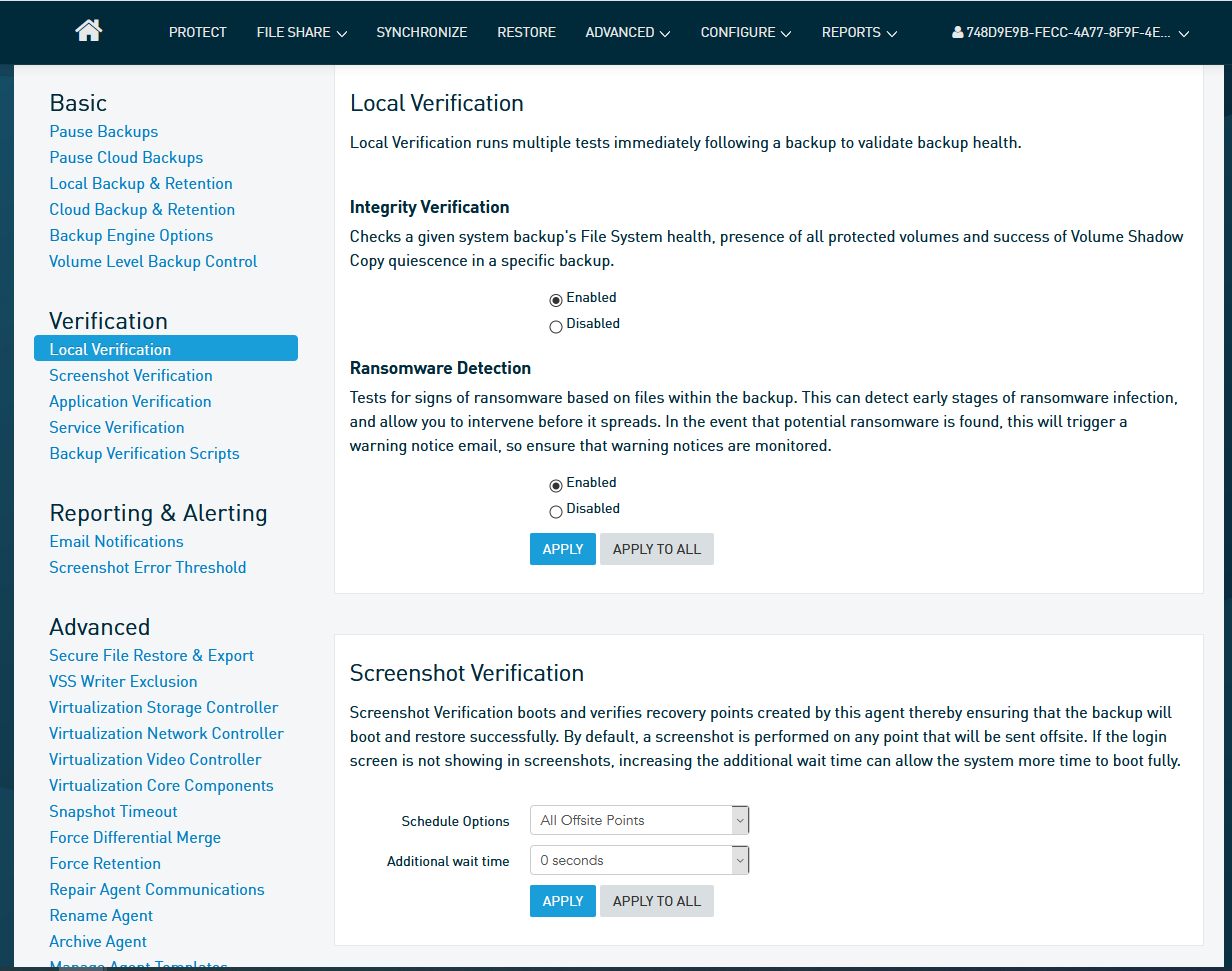Click the Verification sidebar heading
The width and height of the screenshot is (1232, 971).
tap(109, 321)
